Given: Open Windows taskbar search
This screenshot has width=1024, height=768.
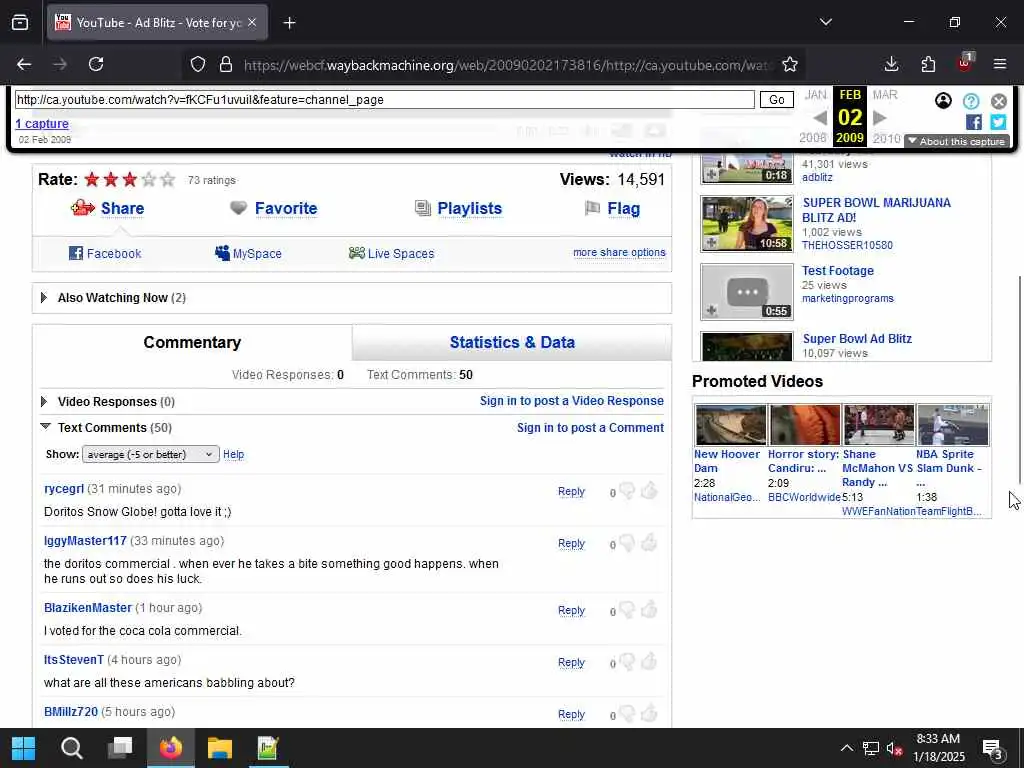Looking at the screenshot, I should [x=72, y=748].
